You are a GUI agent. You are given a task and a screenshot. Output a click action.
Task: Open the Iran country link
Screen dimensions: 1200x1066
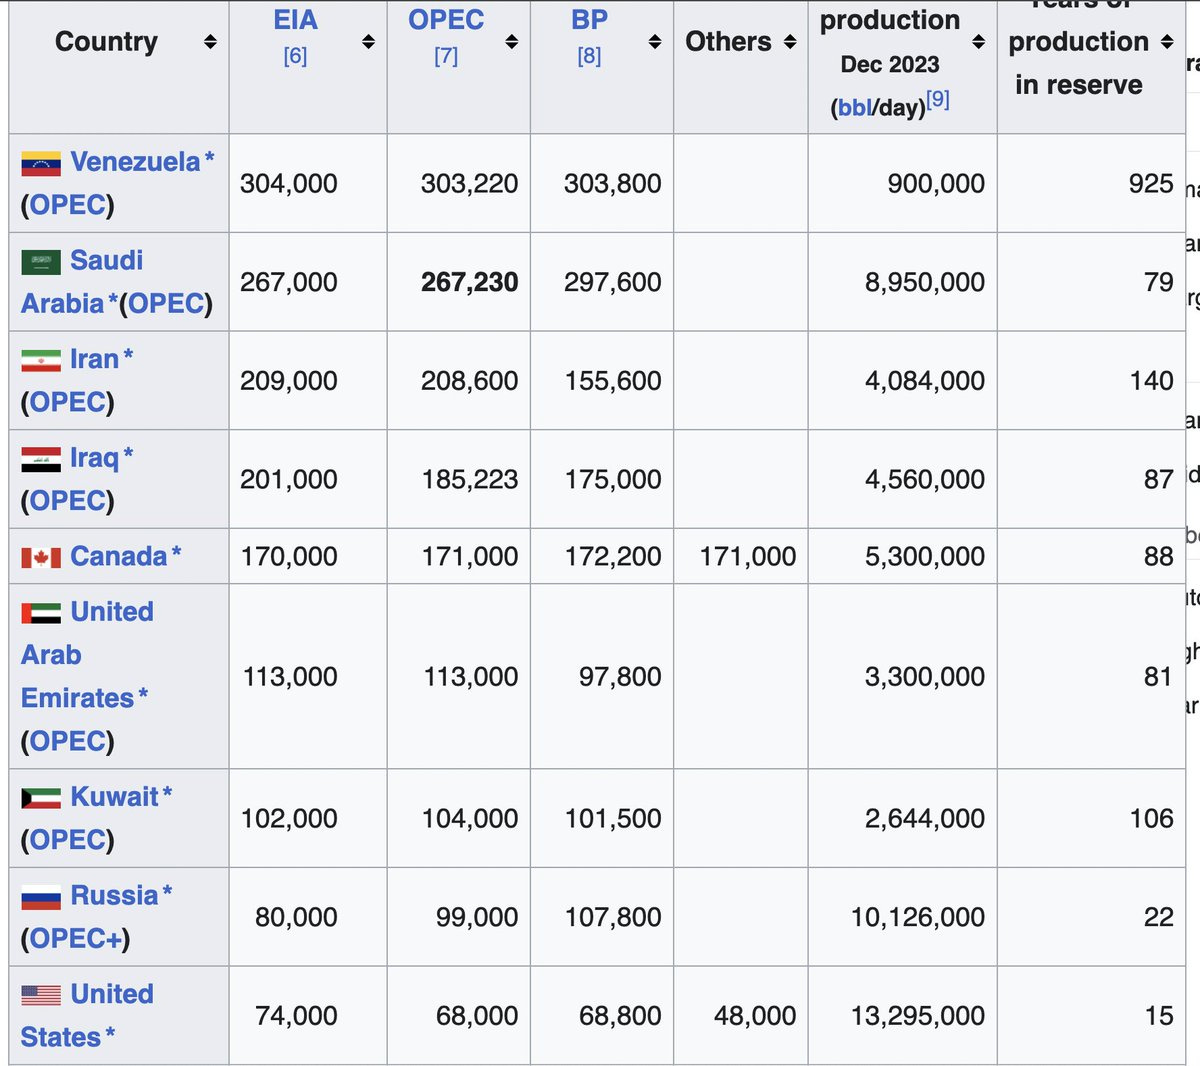tap(94, 359)
